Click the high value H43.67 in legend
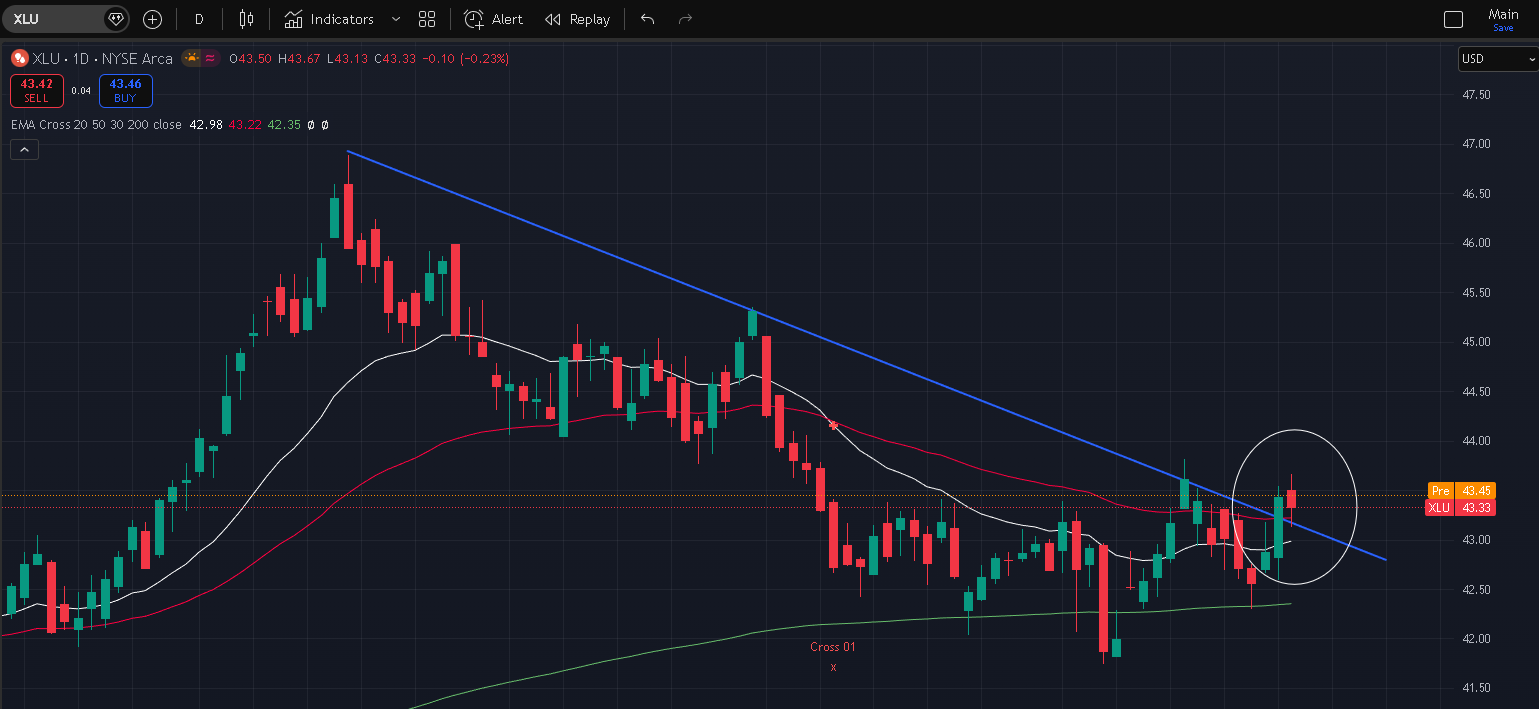The width and height of the screenshot is (1539, 709). tap(299, 59)
